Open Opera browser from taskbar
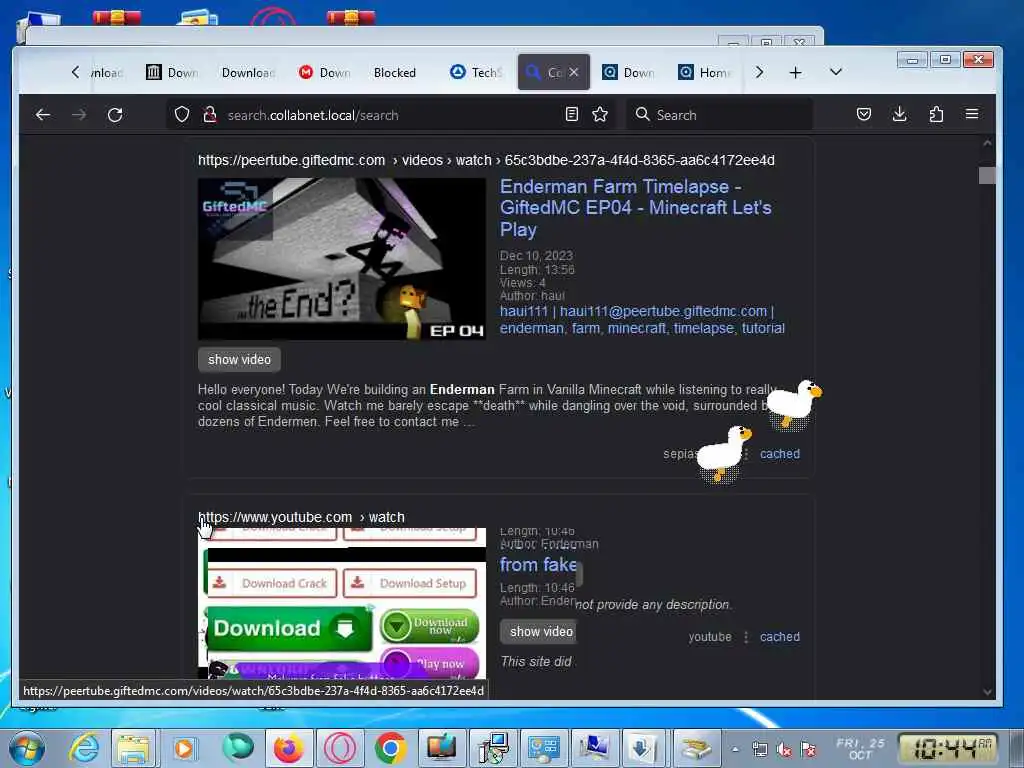This screenshot has height=768, width=1024. [x=340, y=748]
